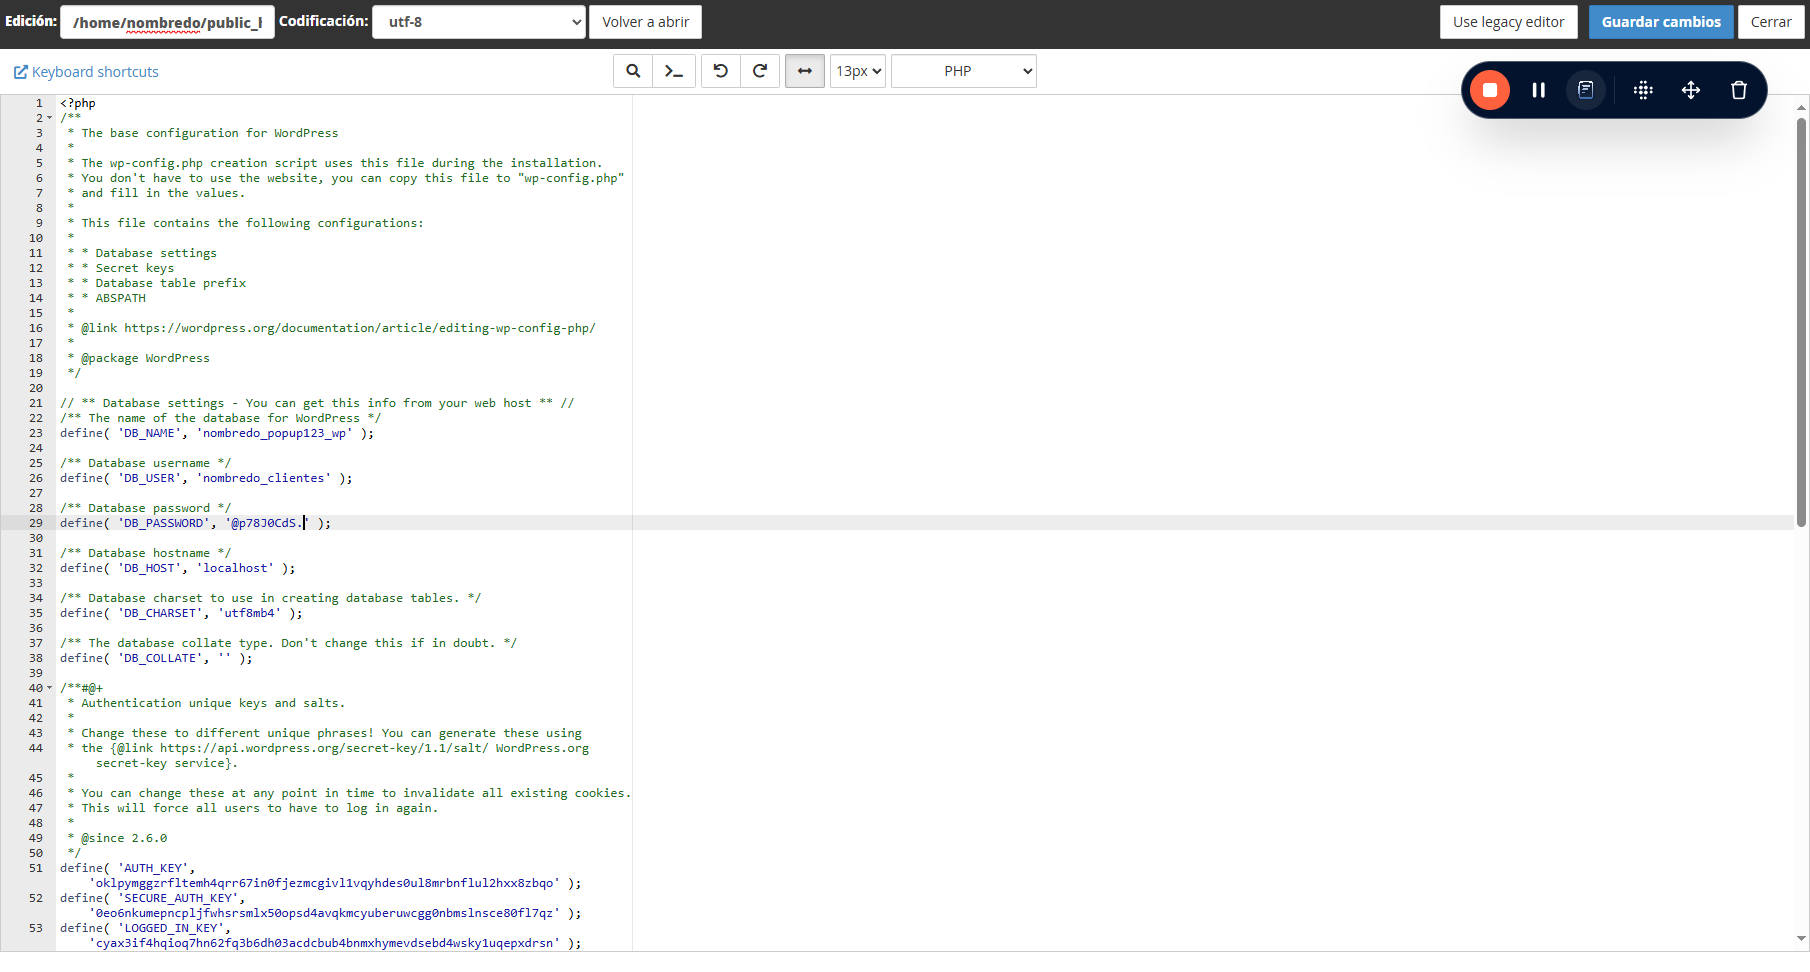The width and height of the screenshot is (1810, 972).
Task: Click the 'DB_NAME' define line
Action: [x=217, y=433]
